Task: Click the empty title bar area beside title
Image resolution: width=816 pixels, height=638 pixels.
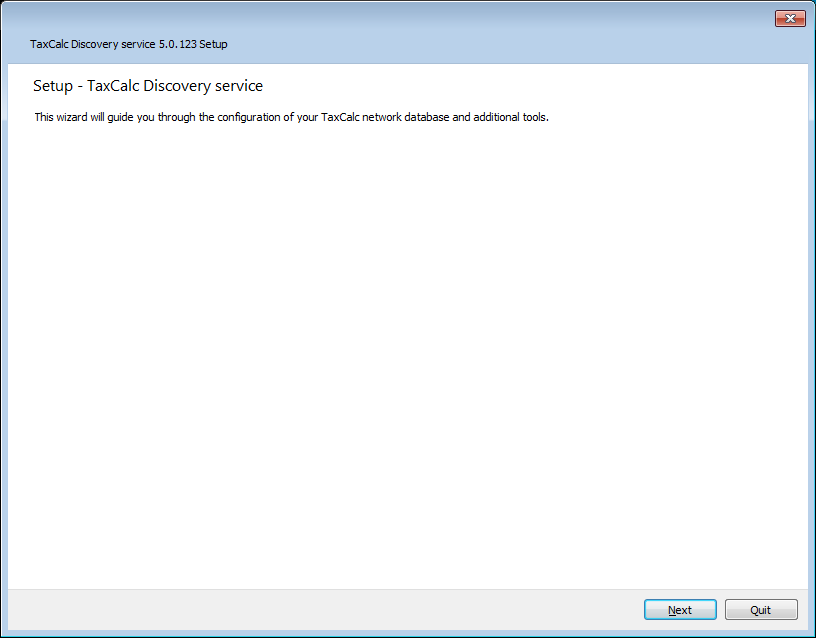Action: click(x=500, y=44)
